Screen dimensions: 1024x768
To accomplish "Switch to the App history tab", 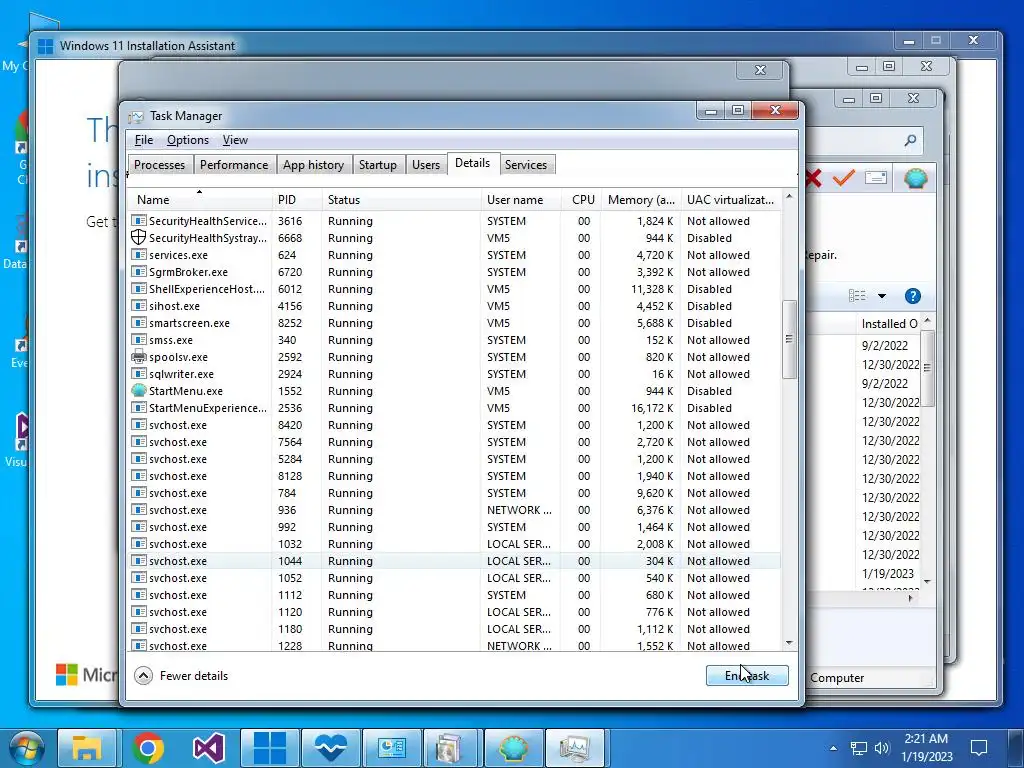I will tap(313, 165).
